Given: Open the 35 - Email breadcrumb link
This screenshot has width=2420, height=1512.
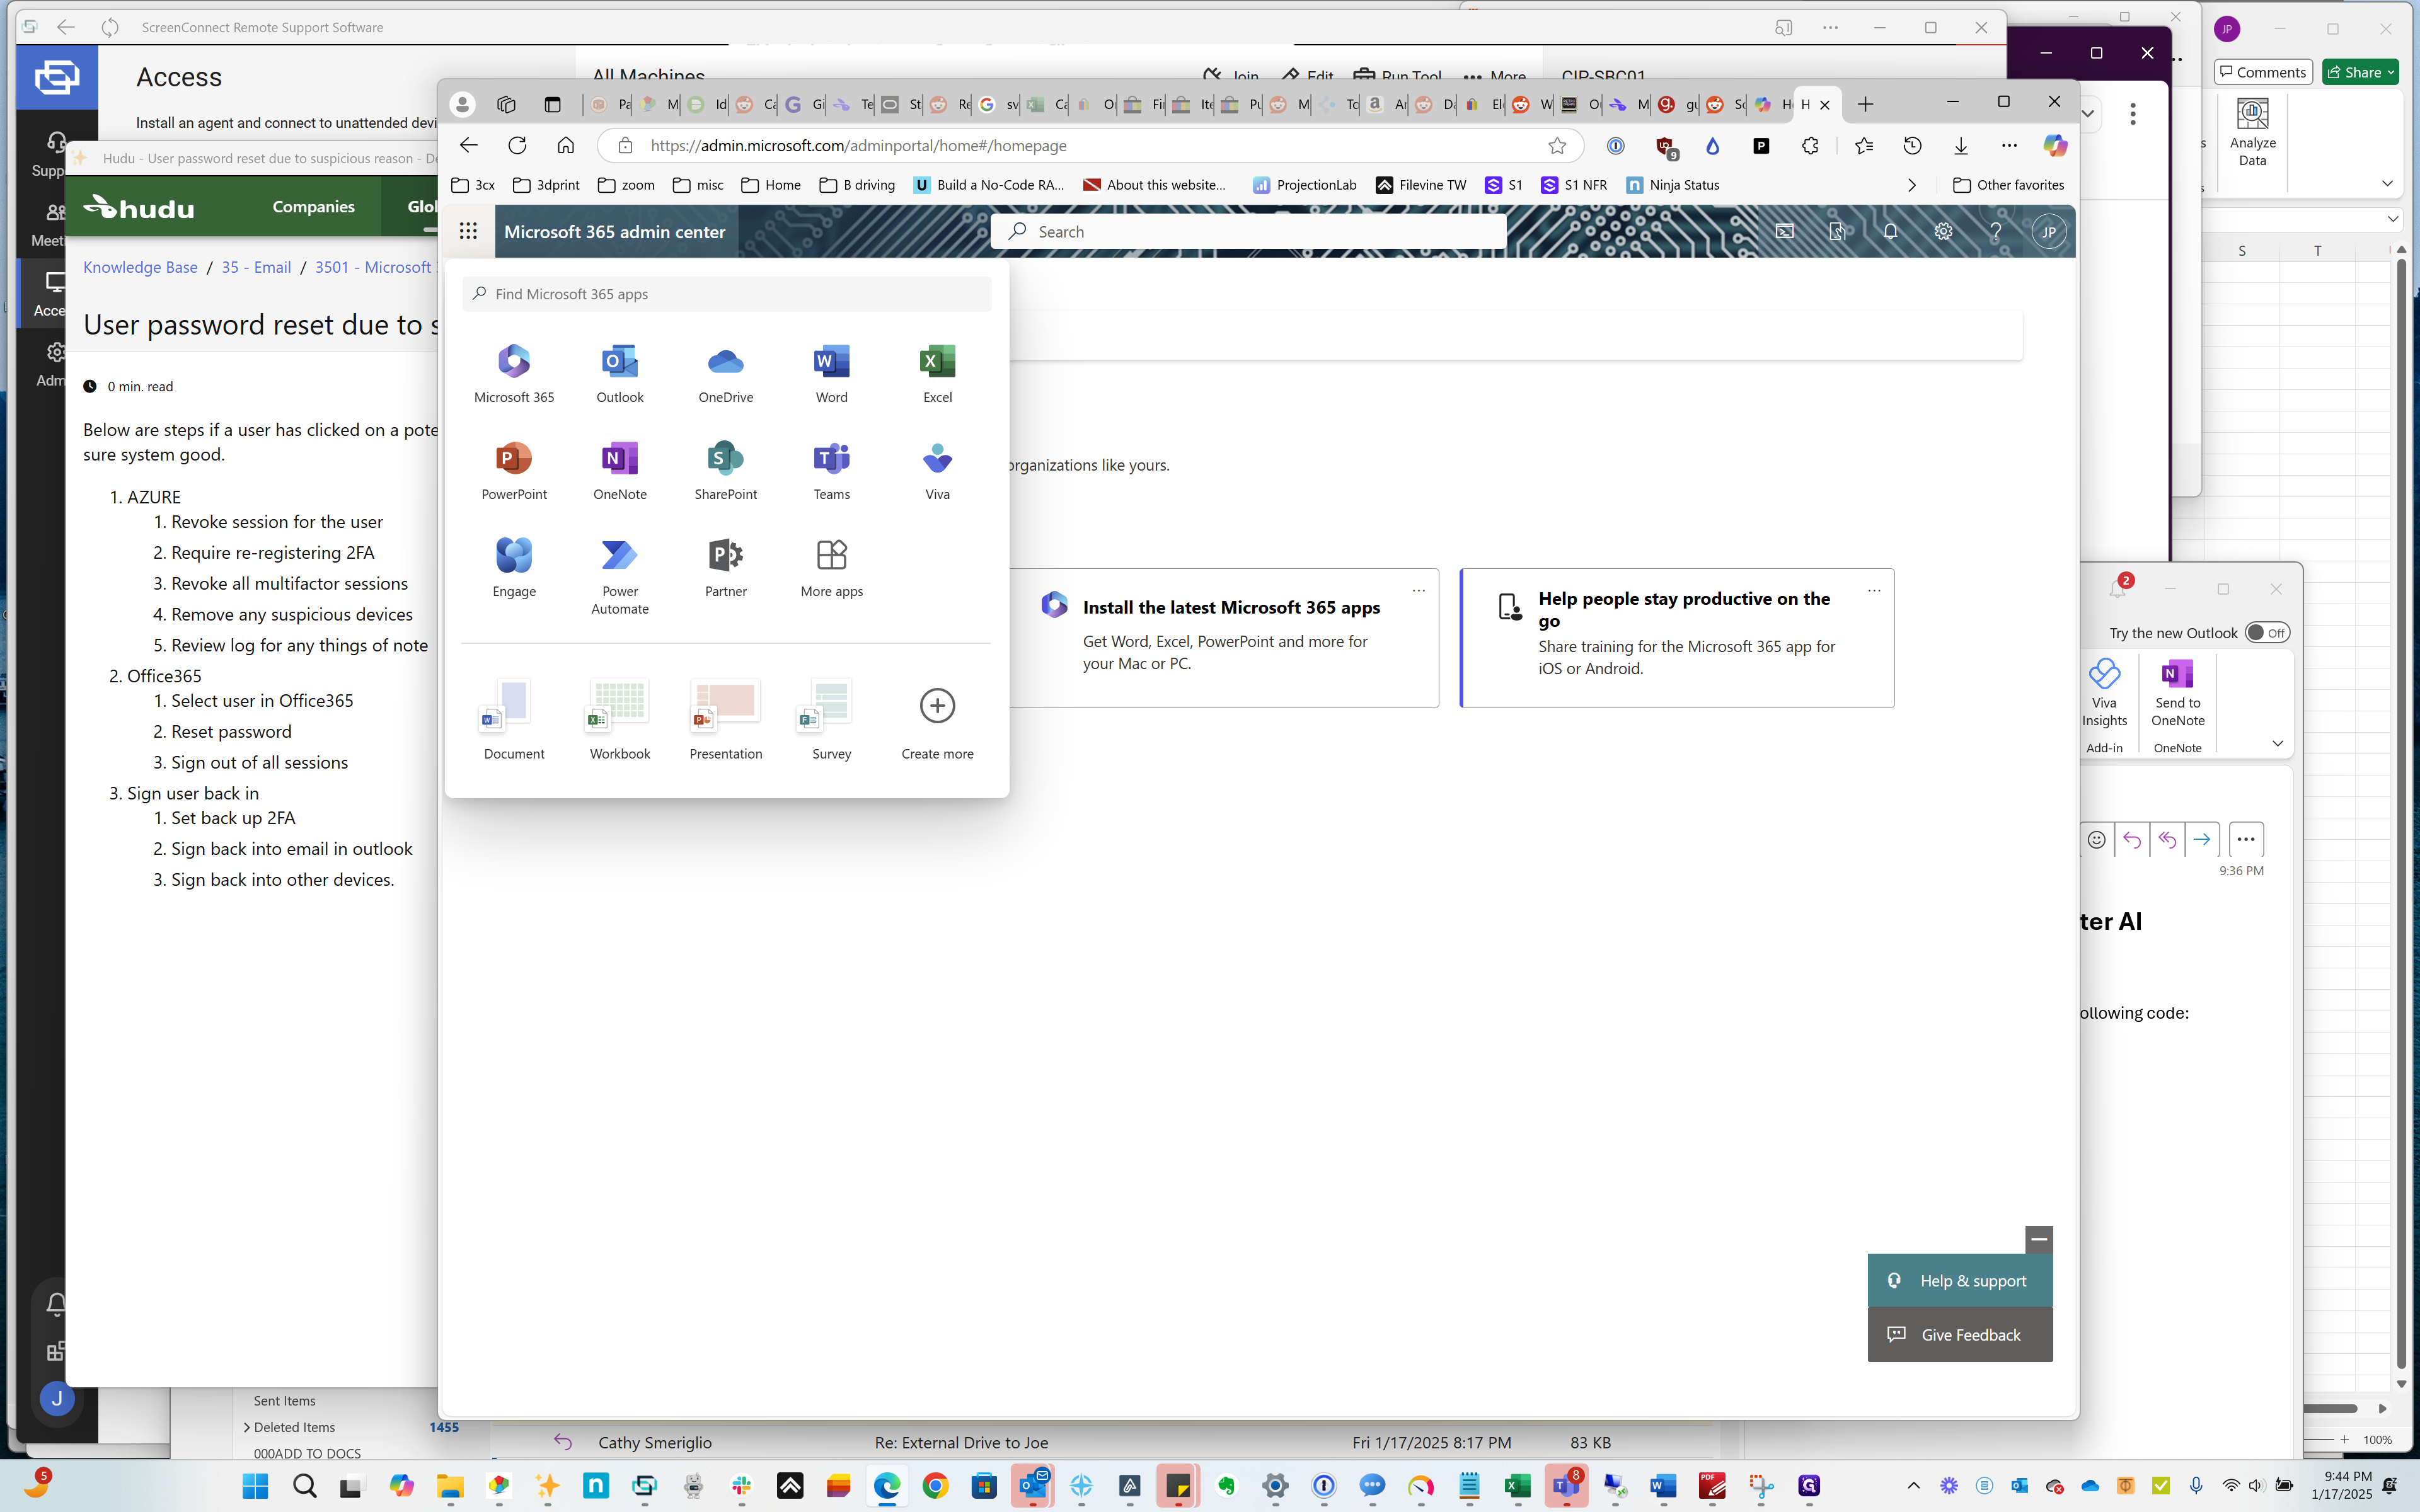Looking at the screenshot, I should click(x=256, y=267).
